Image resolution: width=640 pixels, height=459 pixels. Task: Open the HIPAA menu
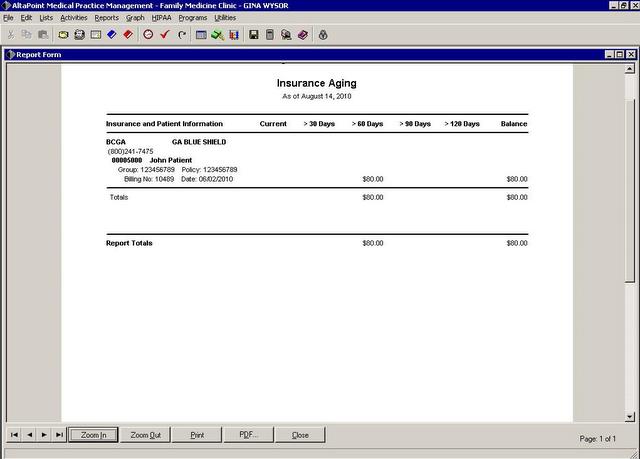(x=162, y=18)
